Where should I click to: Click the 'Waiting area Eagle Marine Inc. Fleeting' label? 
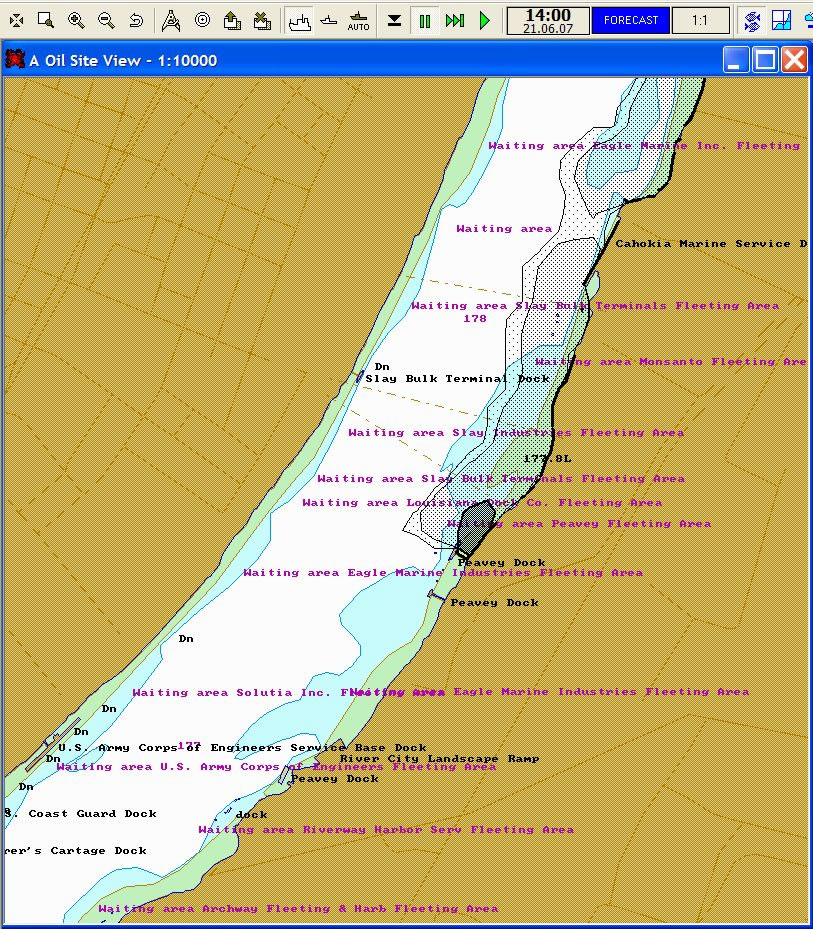click(x=644, y=146)
